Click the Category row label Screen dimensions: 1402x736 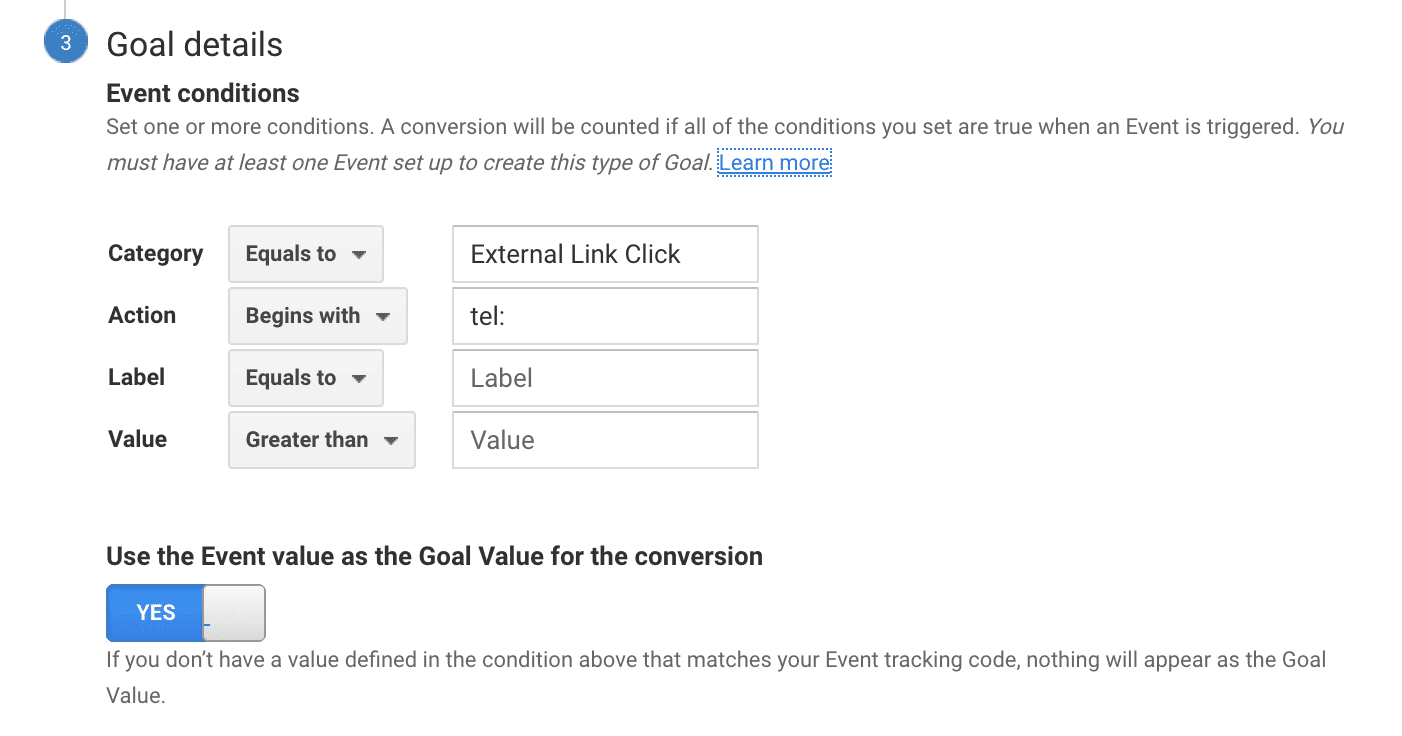click(x=155, y=254)
